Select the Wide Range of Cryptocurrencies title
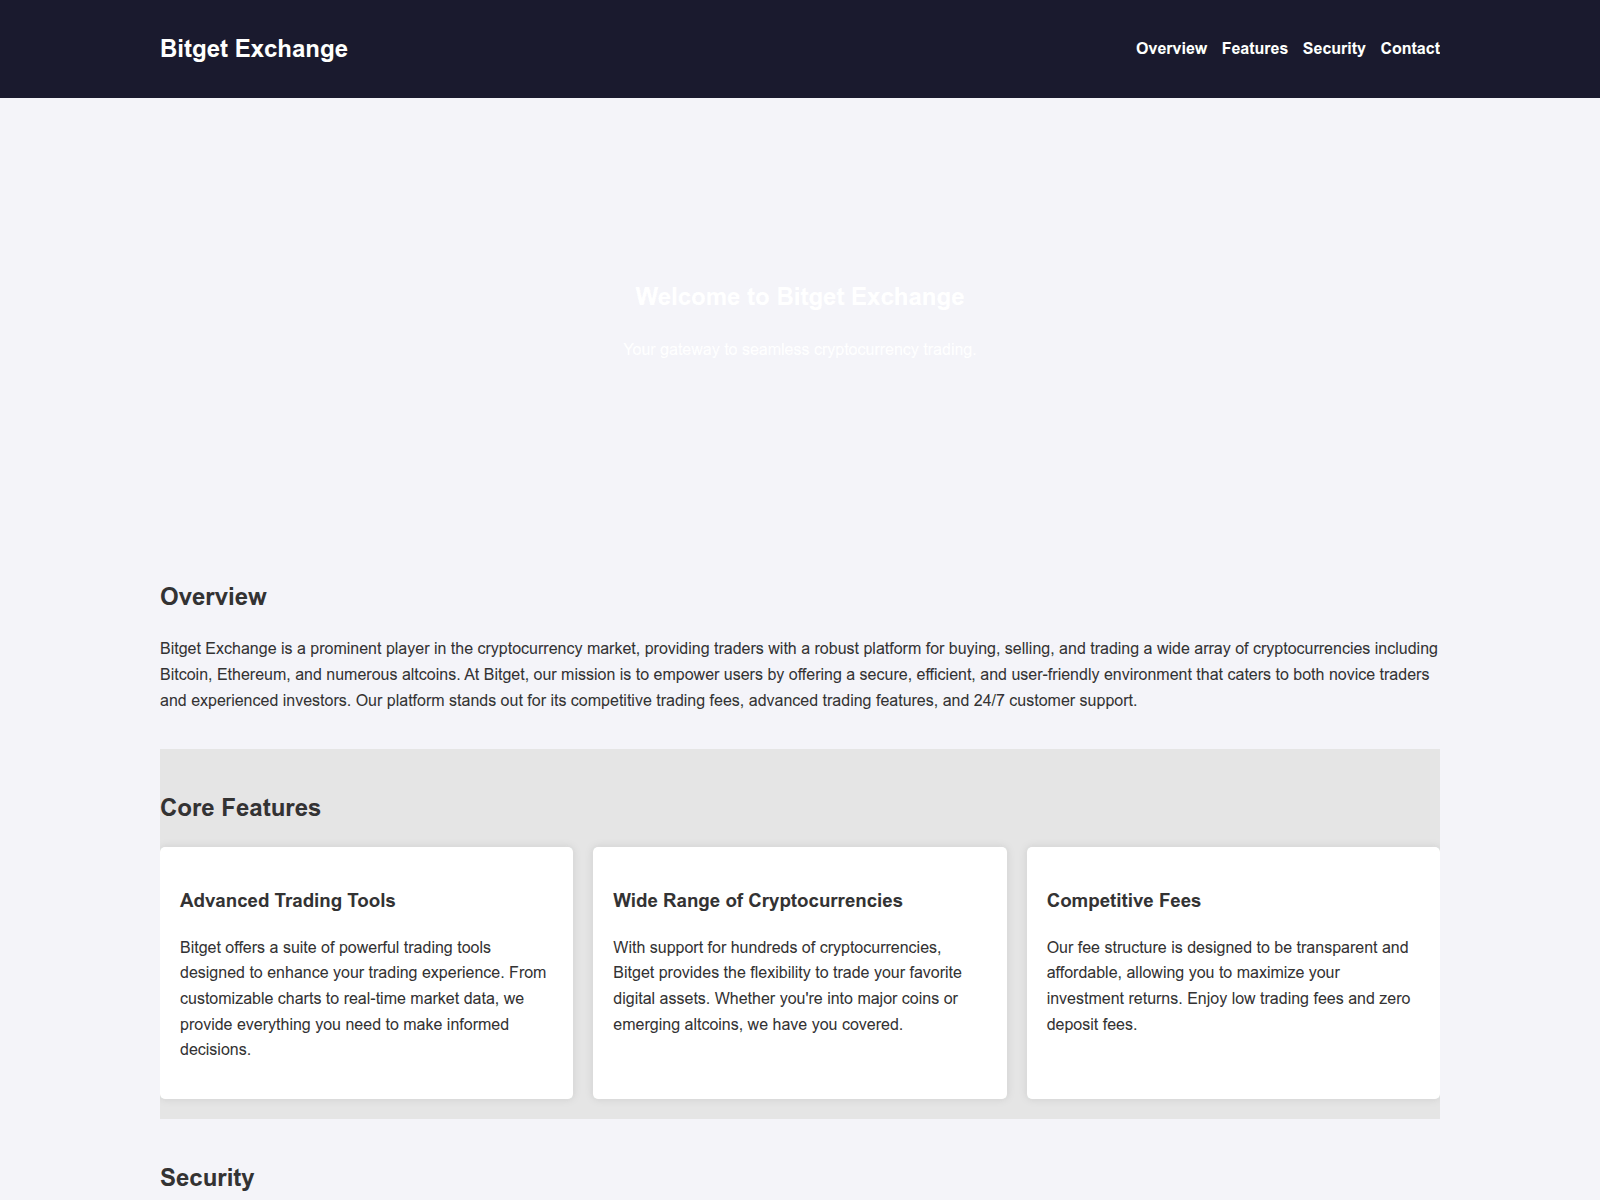 click(757, 901)
